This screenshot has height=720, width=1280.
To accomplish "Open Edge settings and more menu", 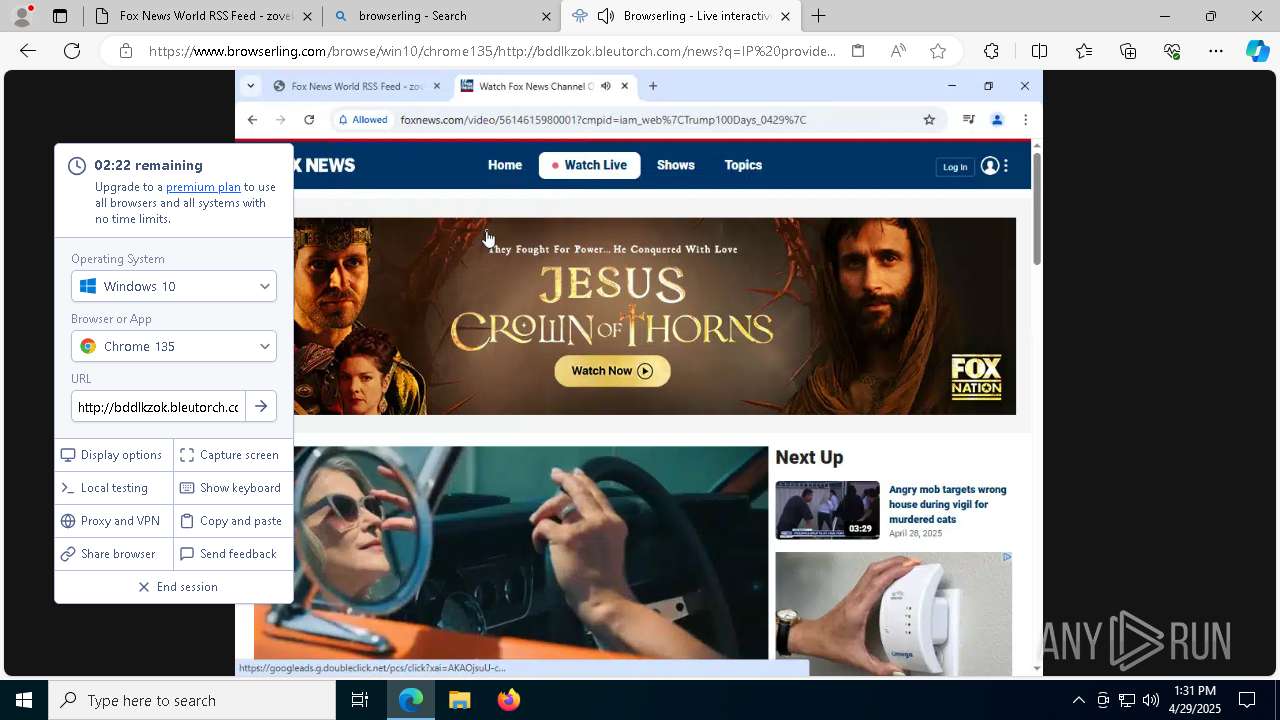I will [1216, 51].
